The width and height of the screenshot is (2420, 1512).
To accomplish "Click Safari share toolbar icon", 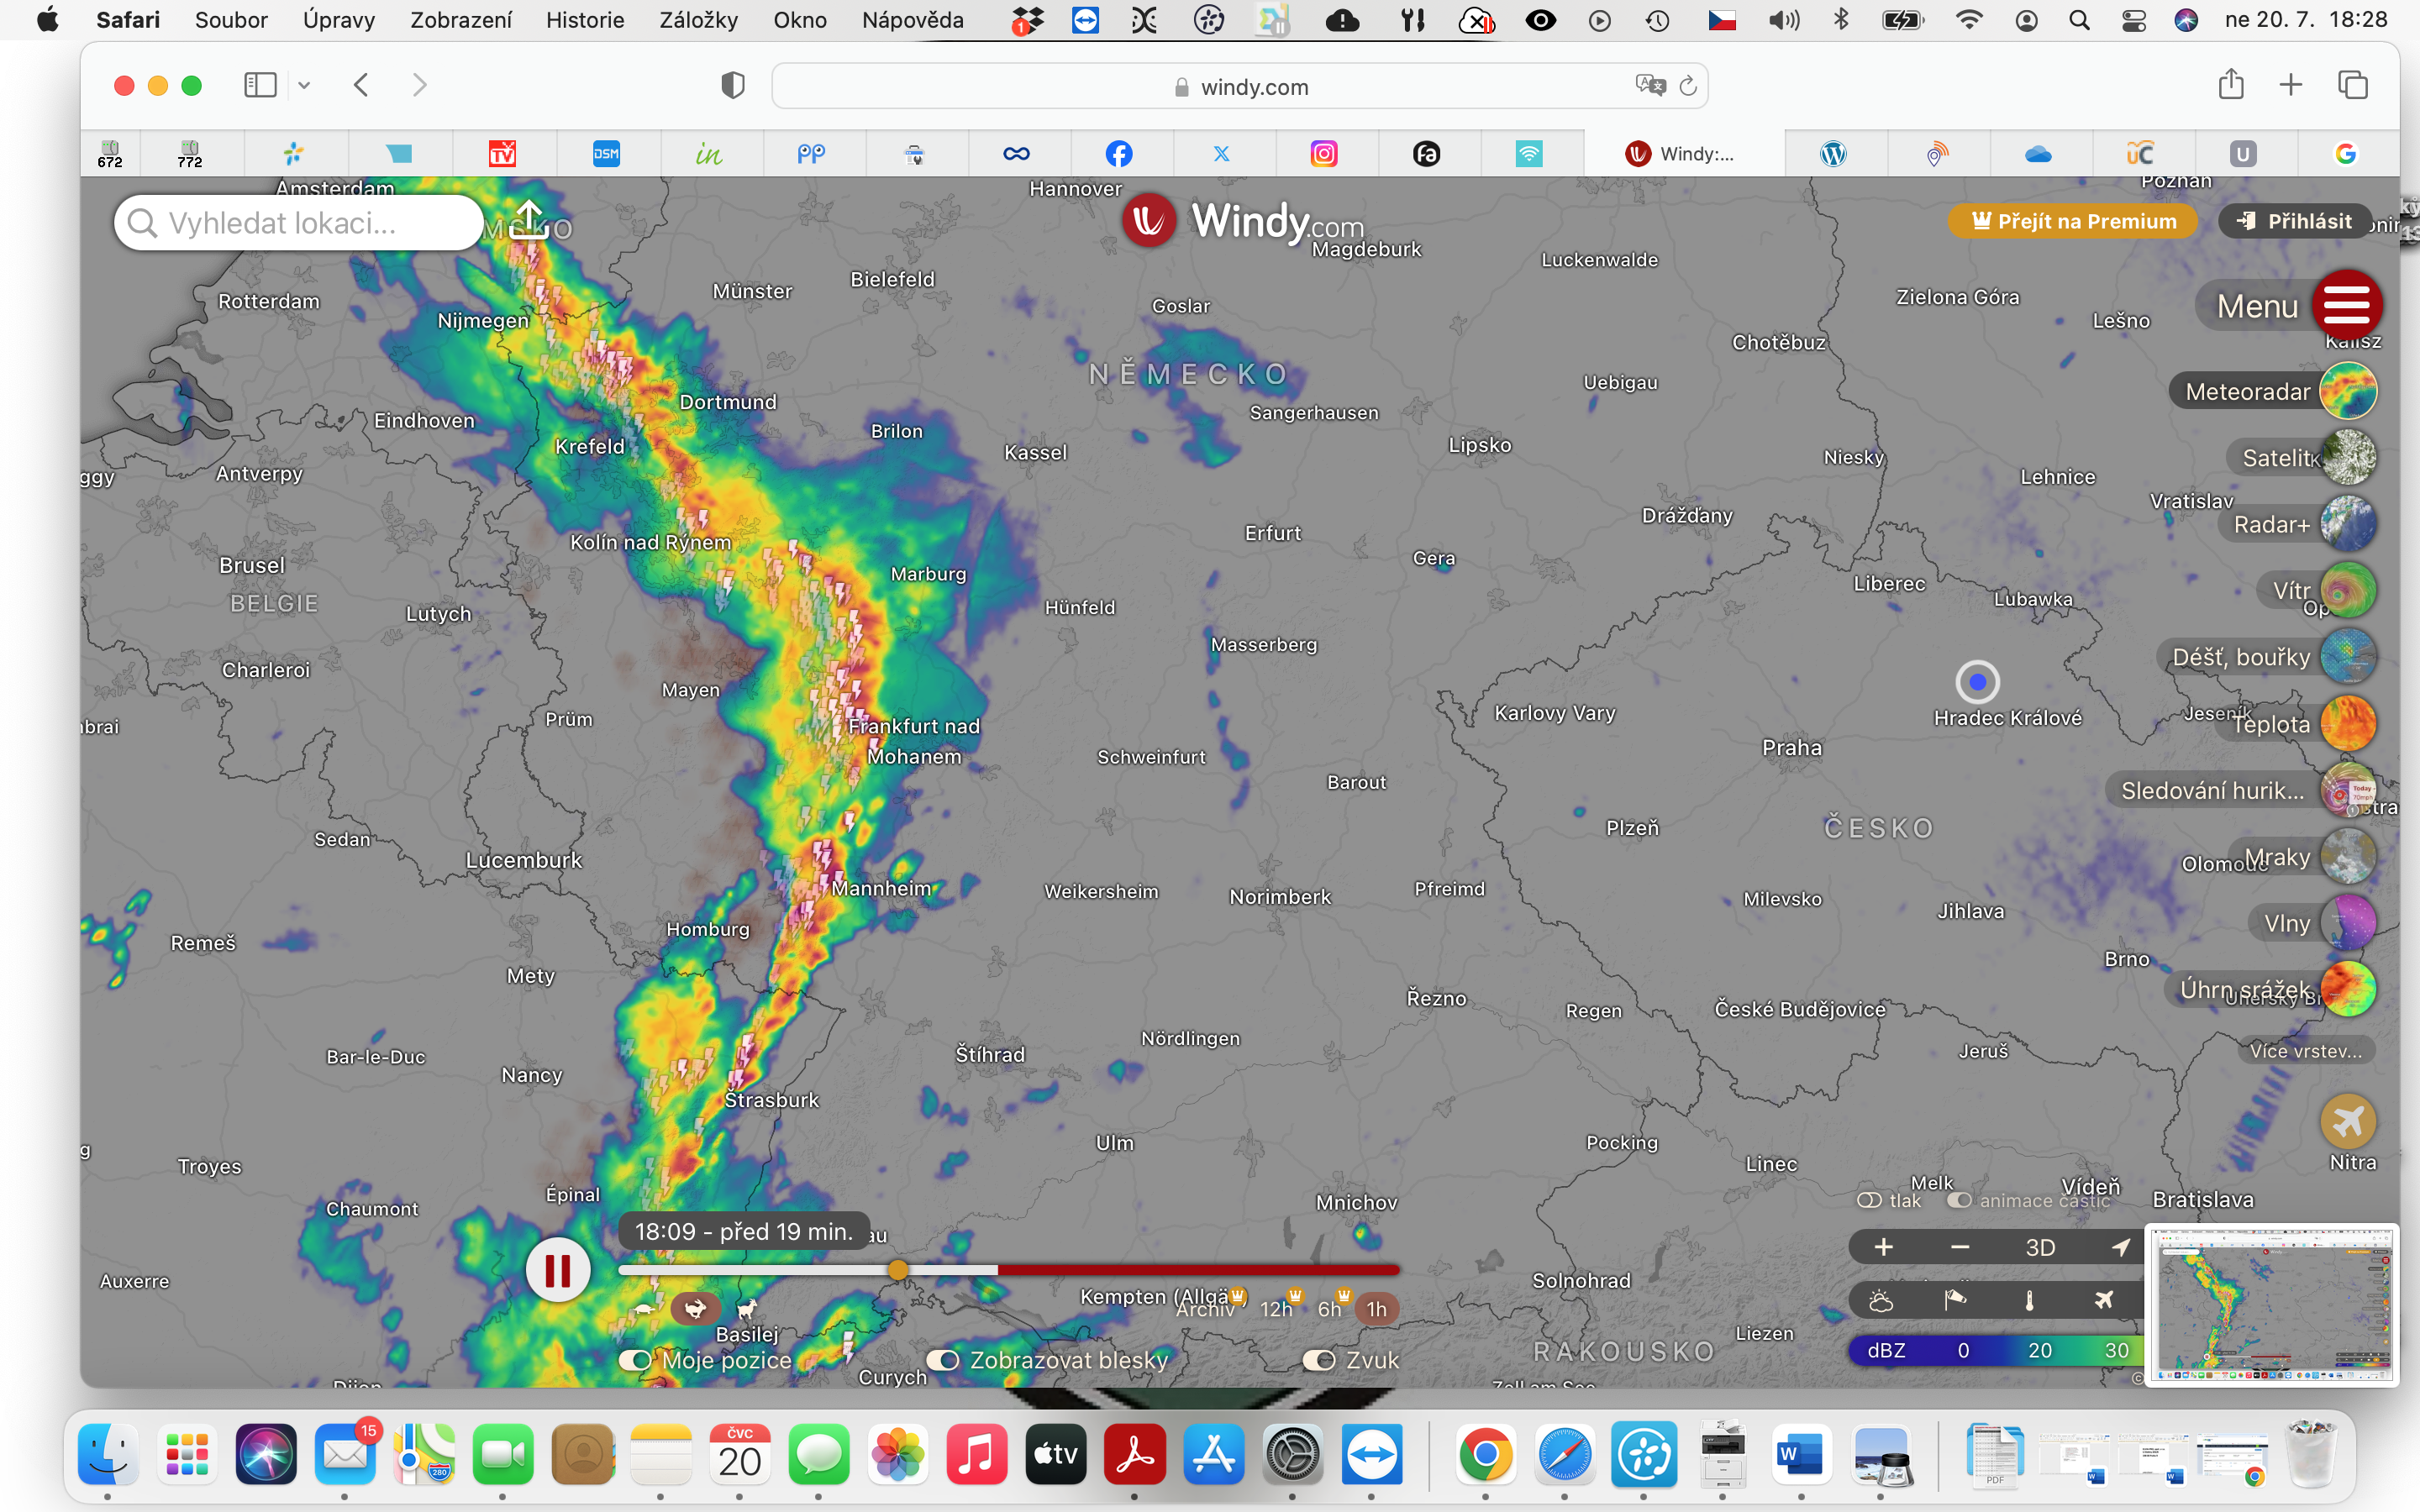I will [2230, 85].
